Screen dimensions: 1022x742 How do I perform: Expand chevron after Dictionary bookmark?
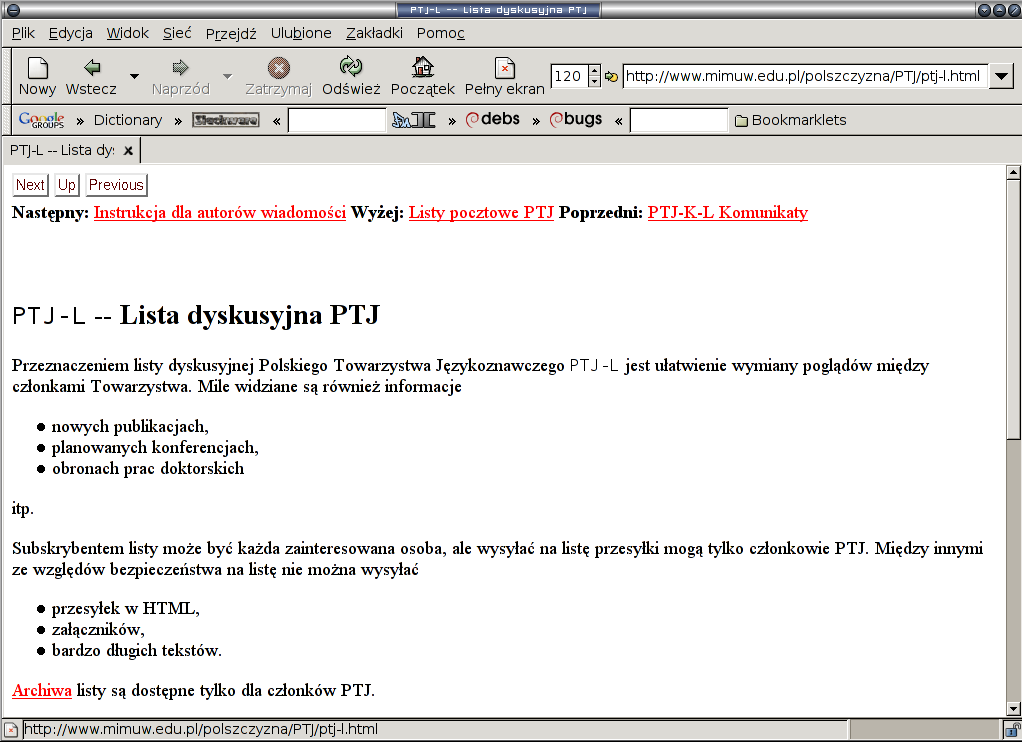(x=177, y=121)
